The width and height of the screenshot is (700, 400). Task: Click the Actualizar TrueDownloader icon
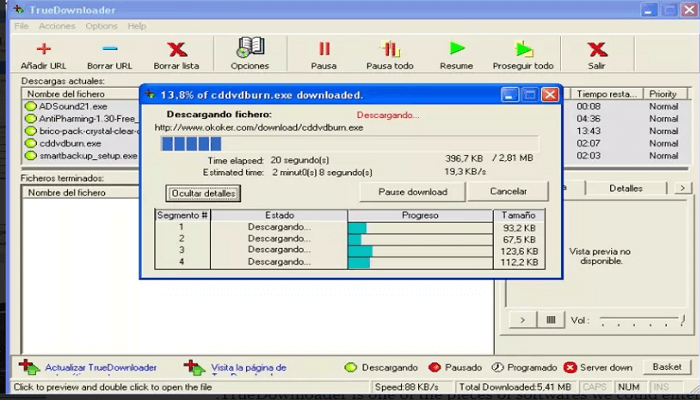29,367
